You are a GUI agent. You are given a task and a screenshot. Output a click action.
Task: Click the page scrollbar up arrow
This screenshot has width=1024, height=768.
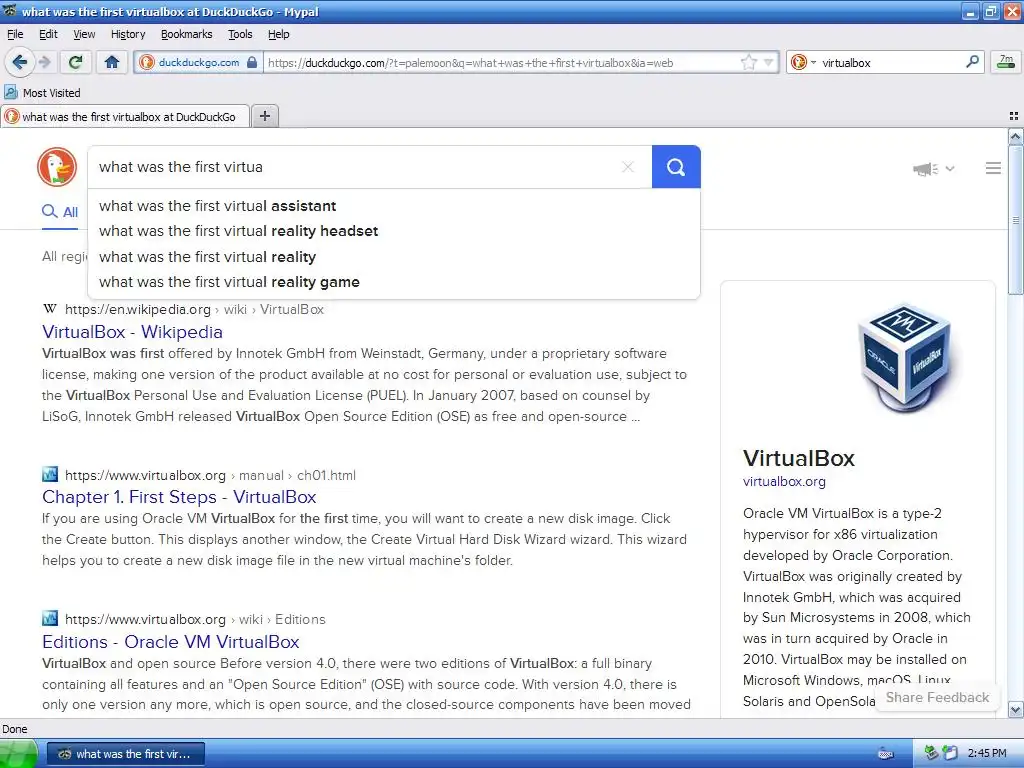pyautogui.click(x=1016, y=136)
